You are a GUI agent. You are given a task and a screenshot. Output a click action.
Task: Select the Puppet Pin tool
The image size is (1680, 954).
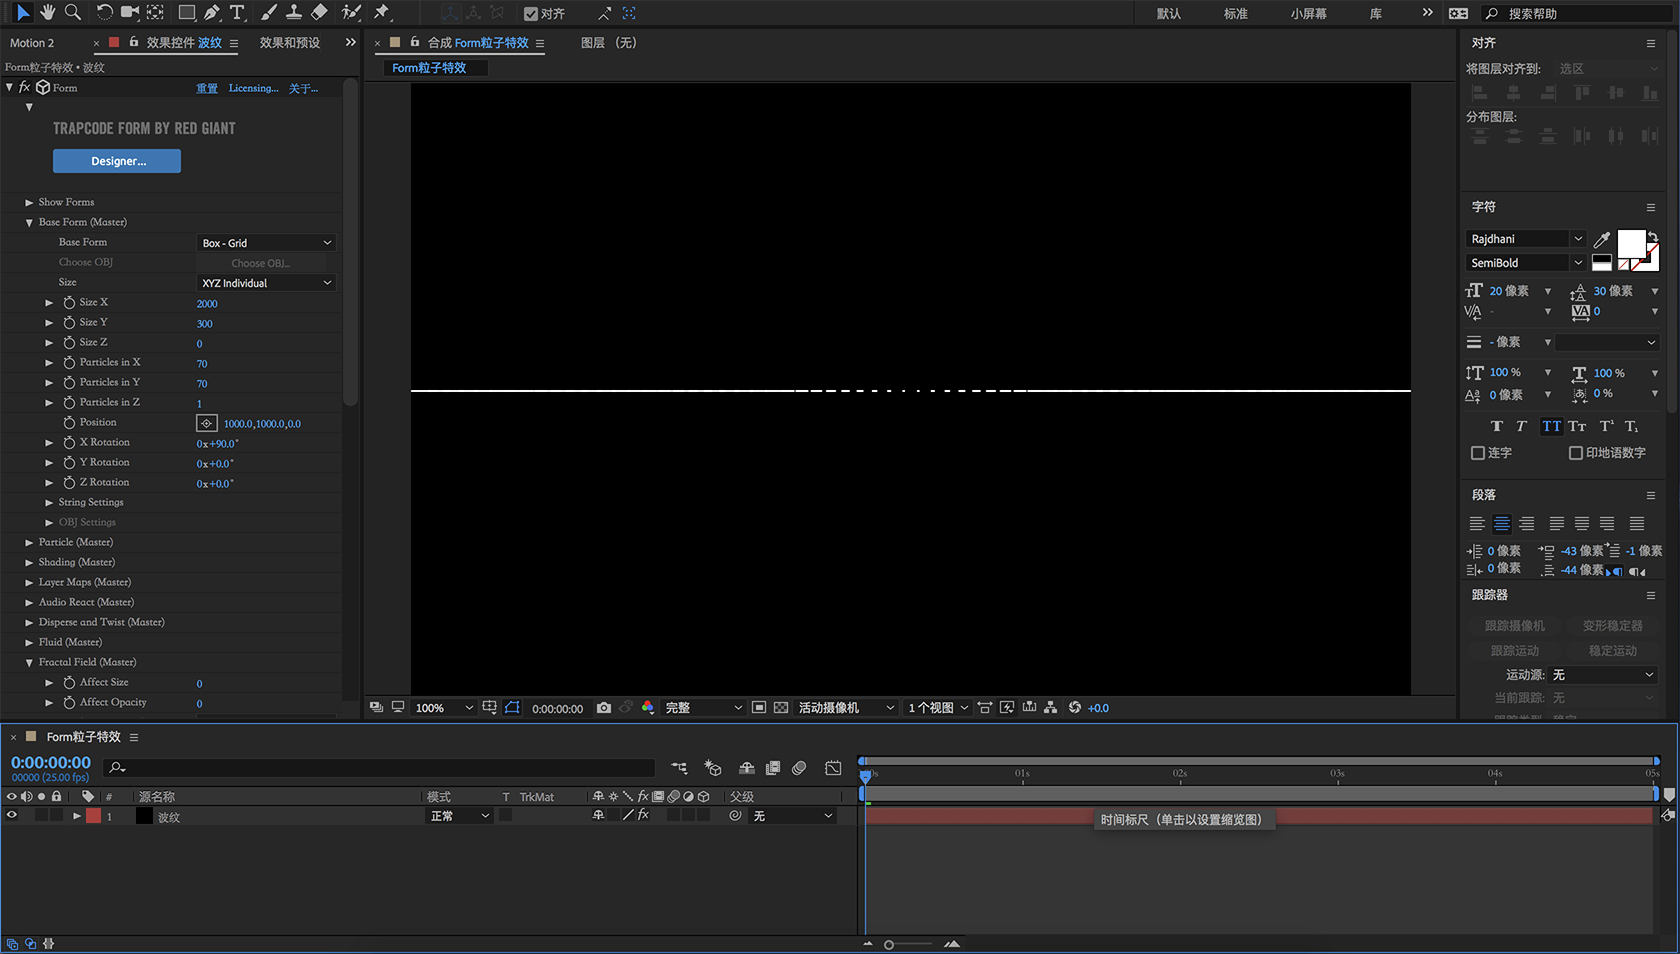pyautogui.click(x=381, y=13)
